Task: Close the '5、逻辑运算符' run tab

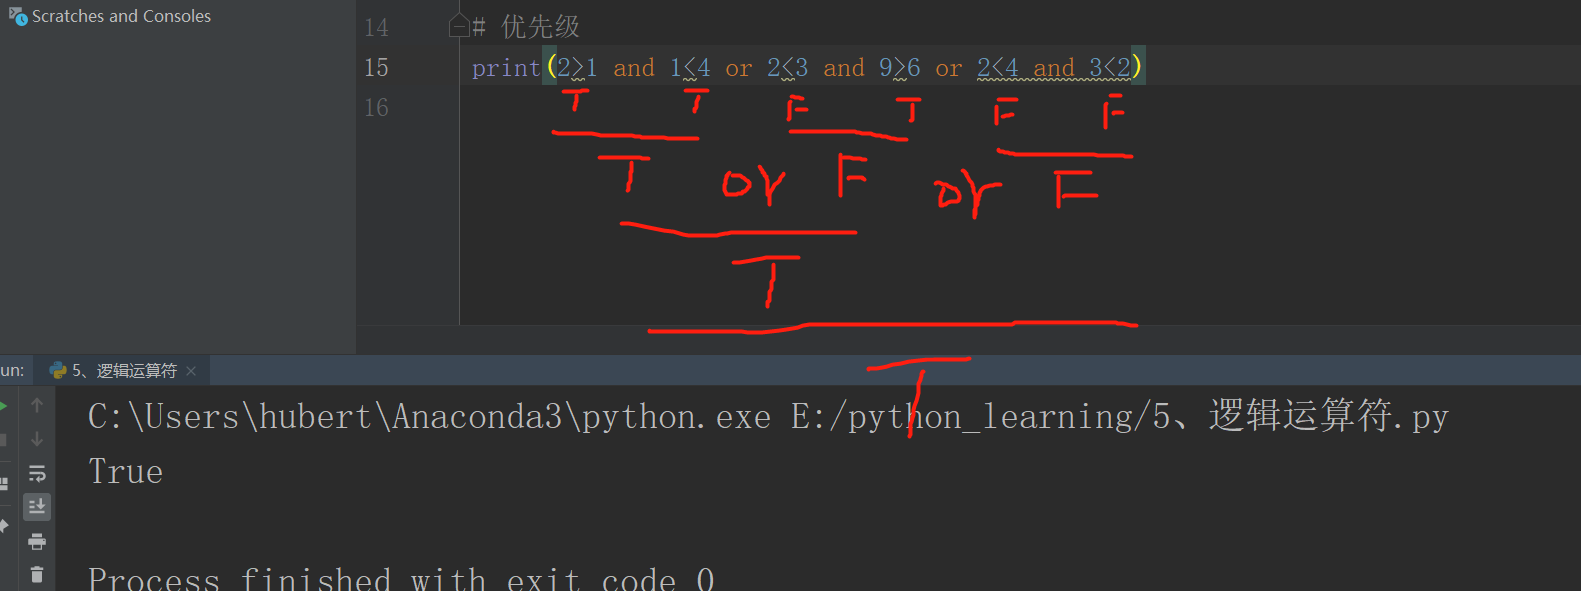Action: coord(191,371)
